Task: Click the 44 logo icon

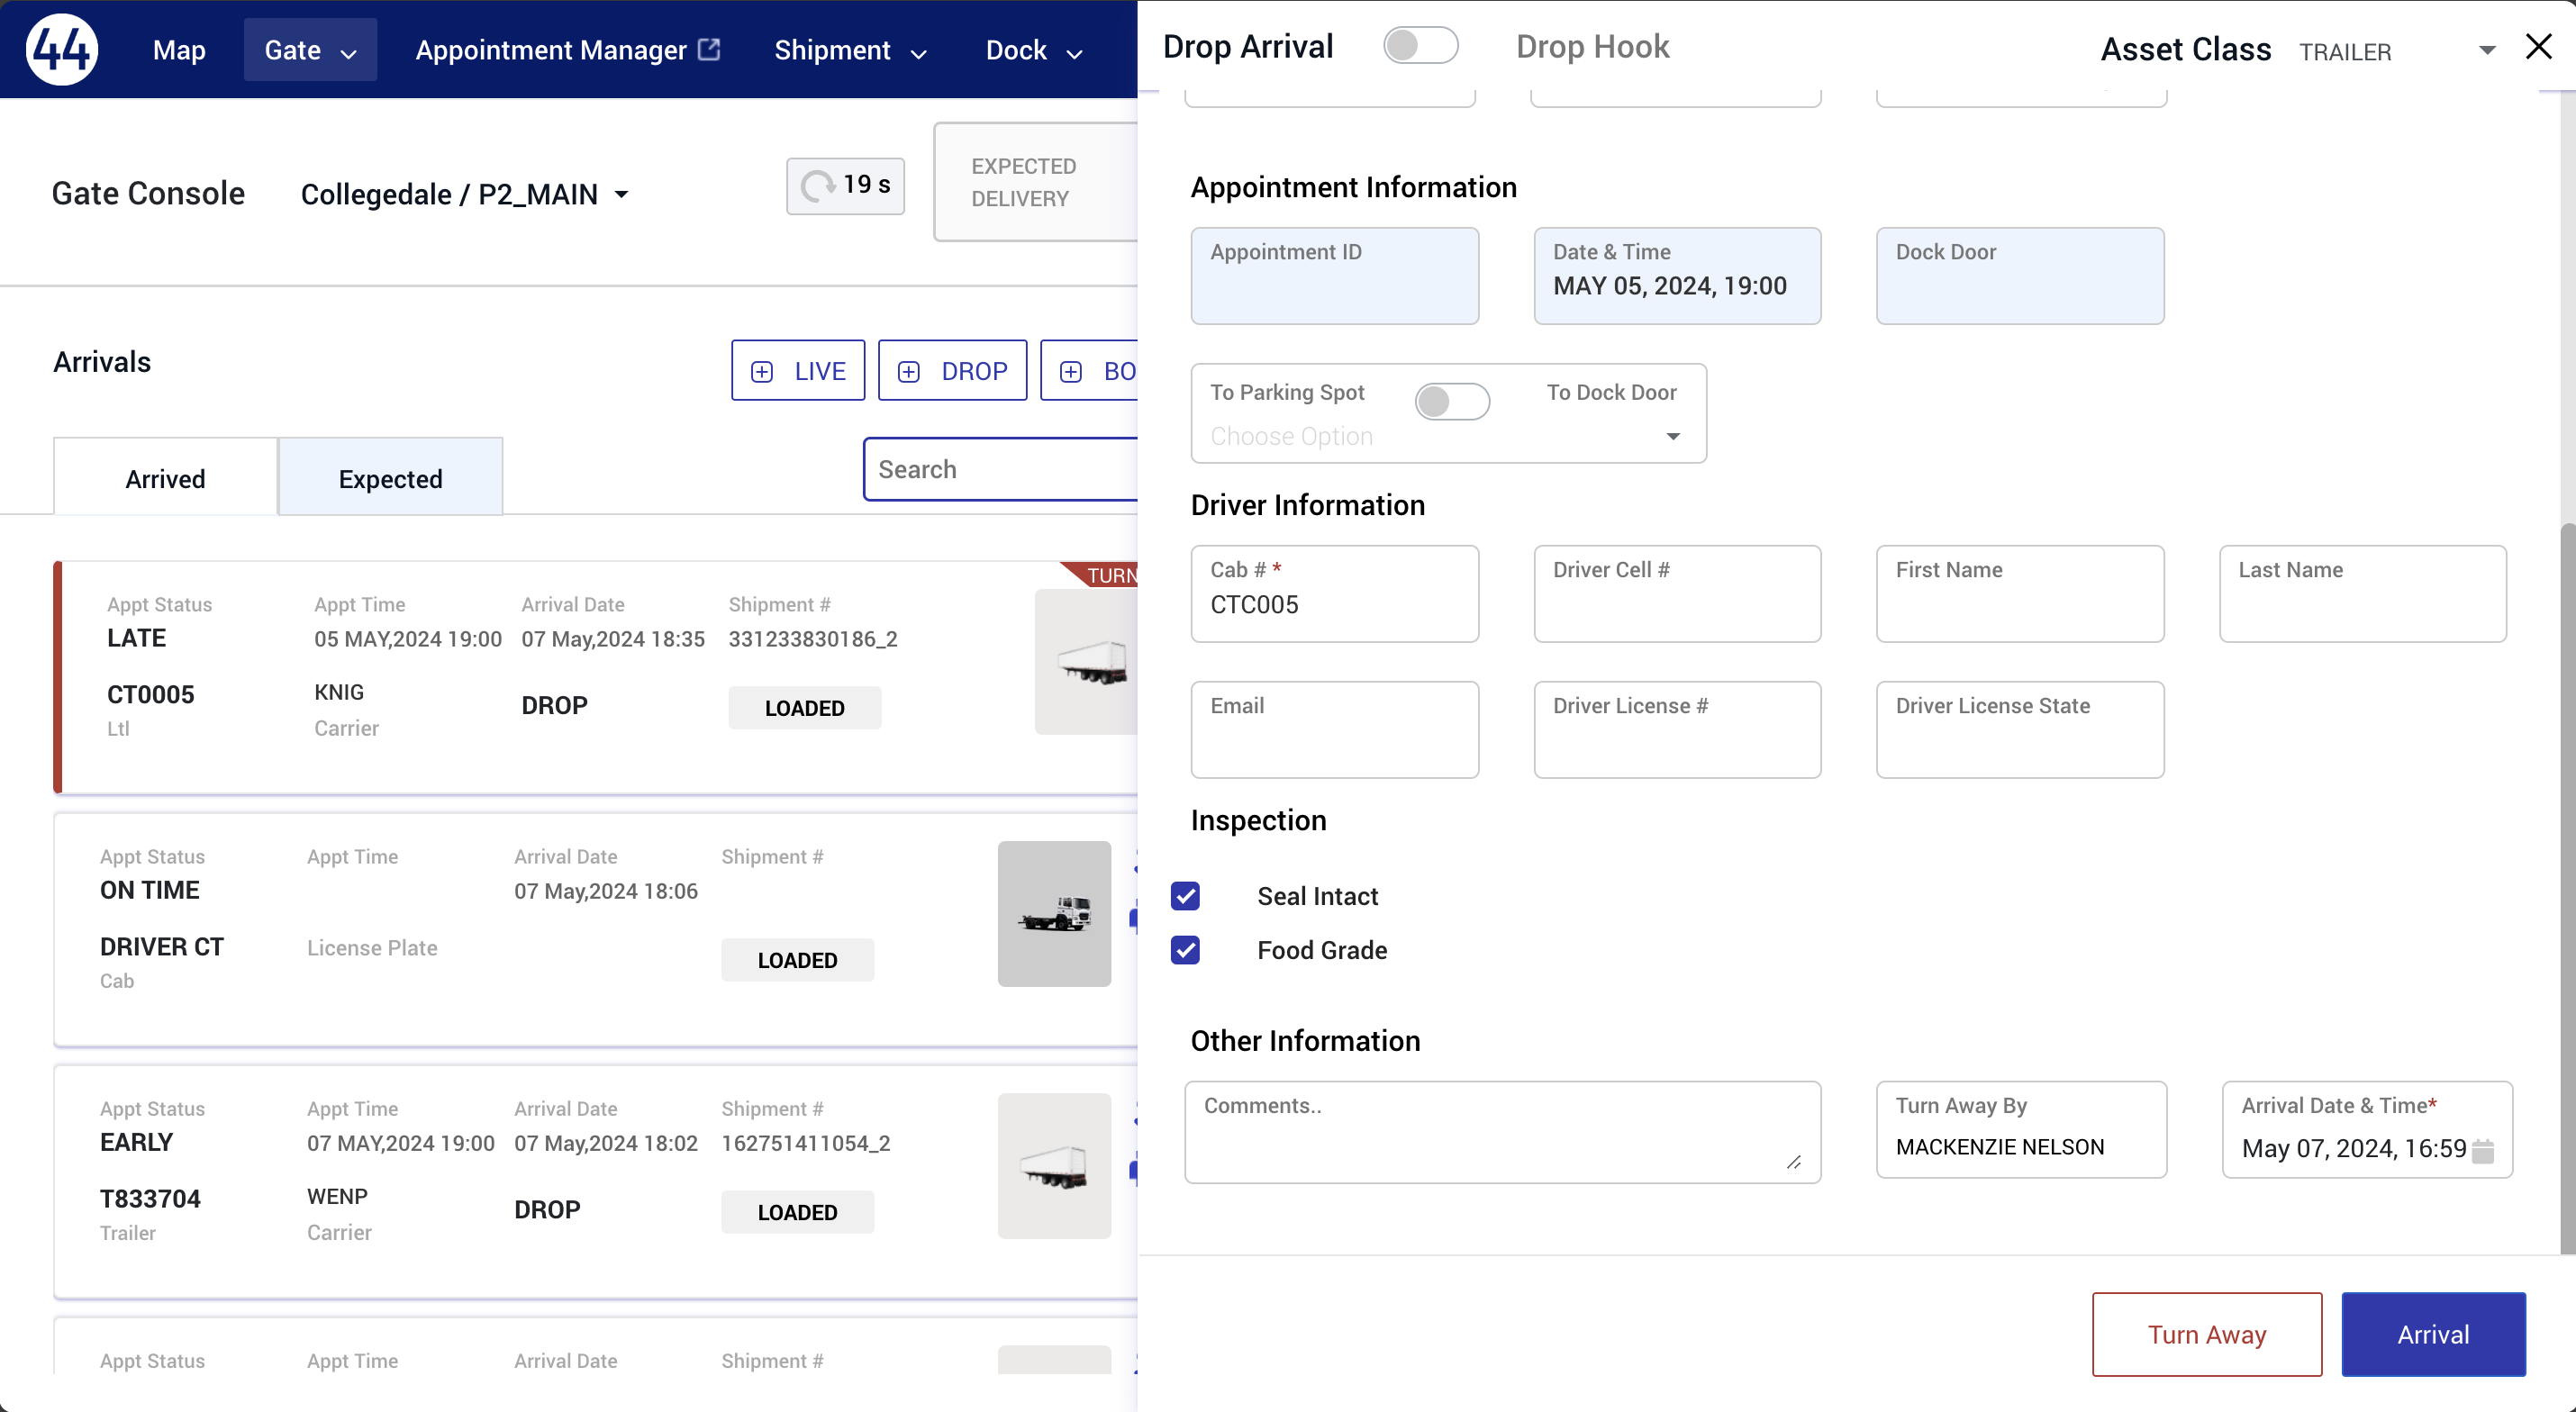Action: [x=62, y=49]
